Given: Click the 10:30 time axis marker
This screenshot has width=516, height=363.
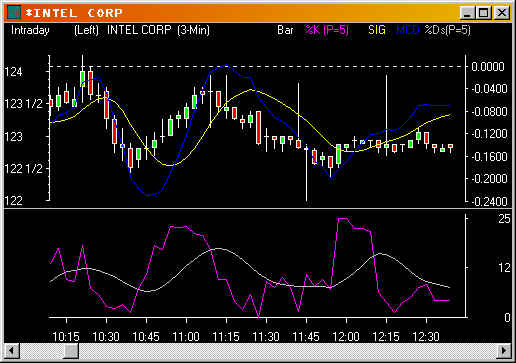Looking at the screenshot, I should 106,336.
